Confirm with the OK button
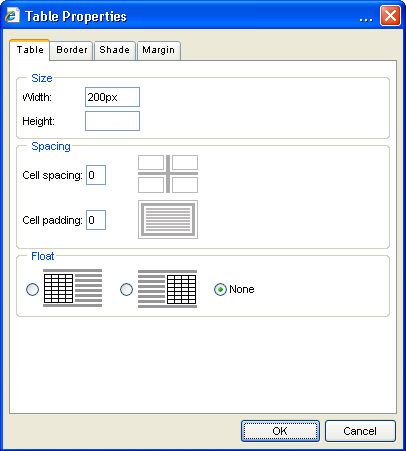This screenshot has height=451, width=406. point(280,431)
